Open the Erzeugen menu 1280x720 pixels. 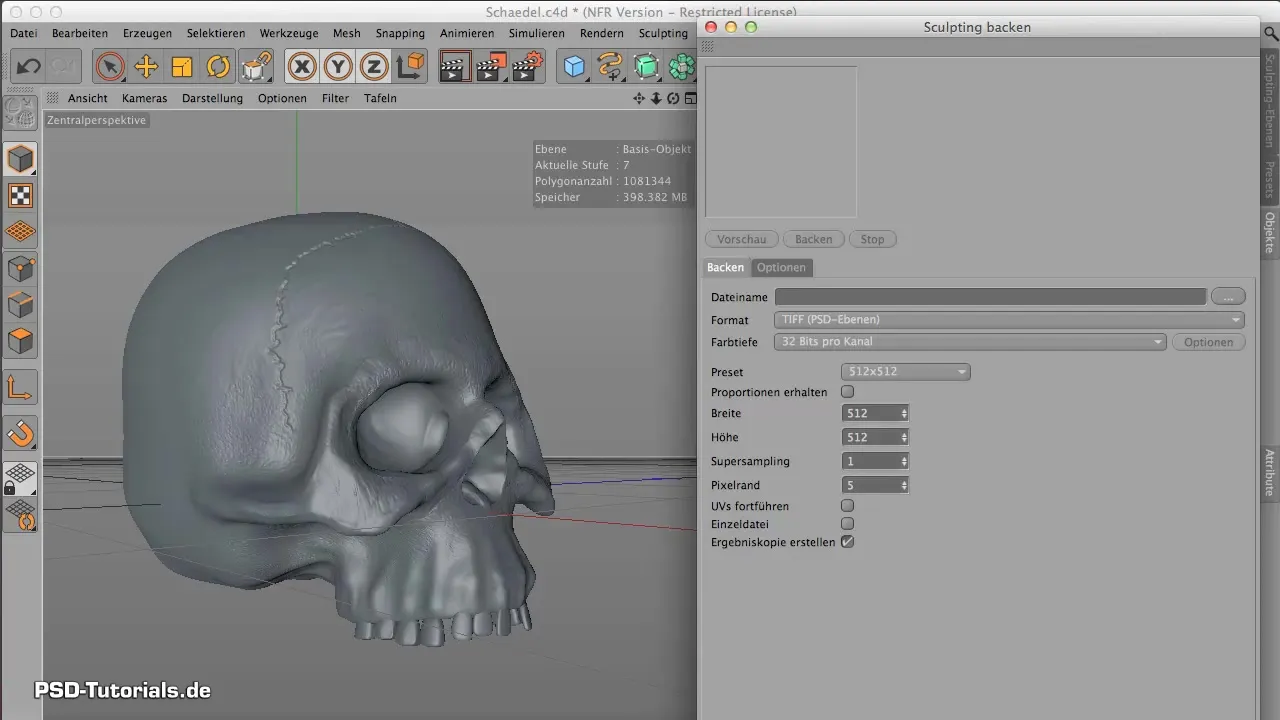[148, 33]
